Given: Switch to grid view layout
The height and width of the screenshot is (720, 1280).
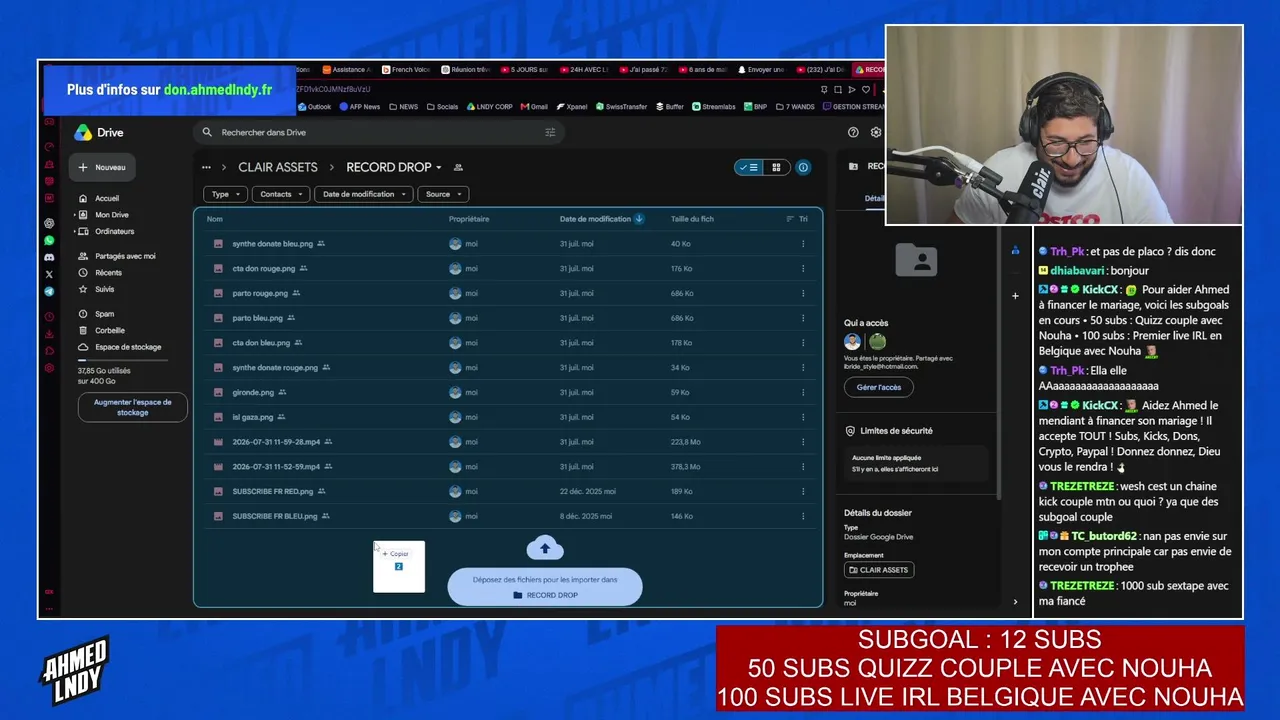Looking at the screenshot, I should pyautogui.click(x=776, y=168).
